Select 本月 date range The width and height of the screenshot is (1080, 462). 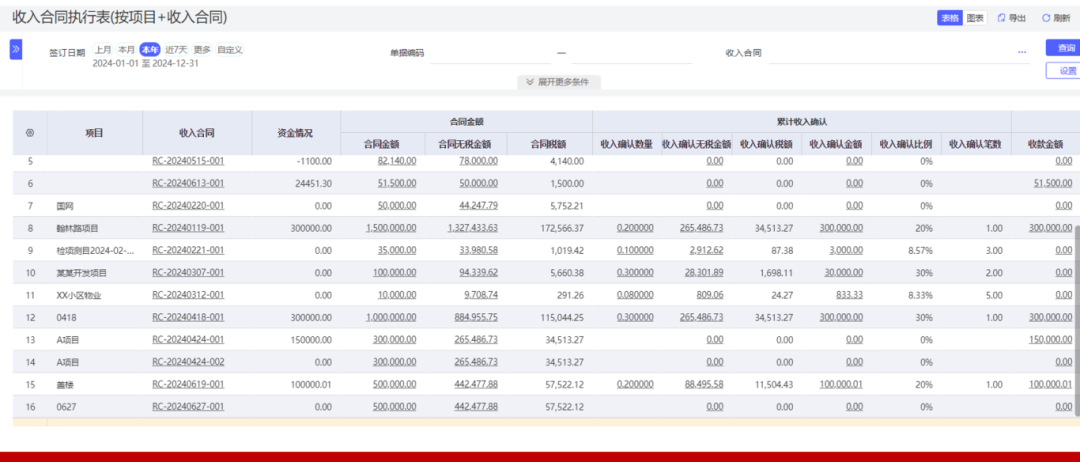pyautogui.click(x=126, y=50)
